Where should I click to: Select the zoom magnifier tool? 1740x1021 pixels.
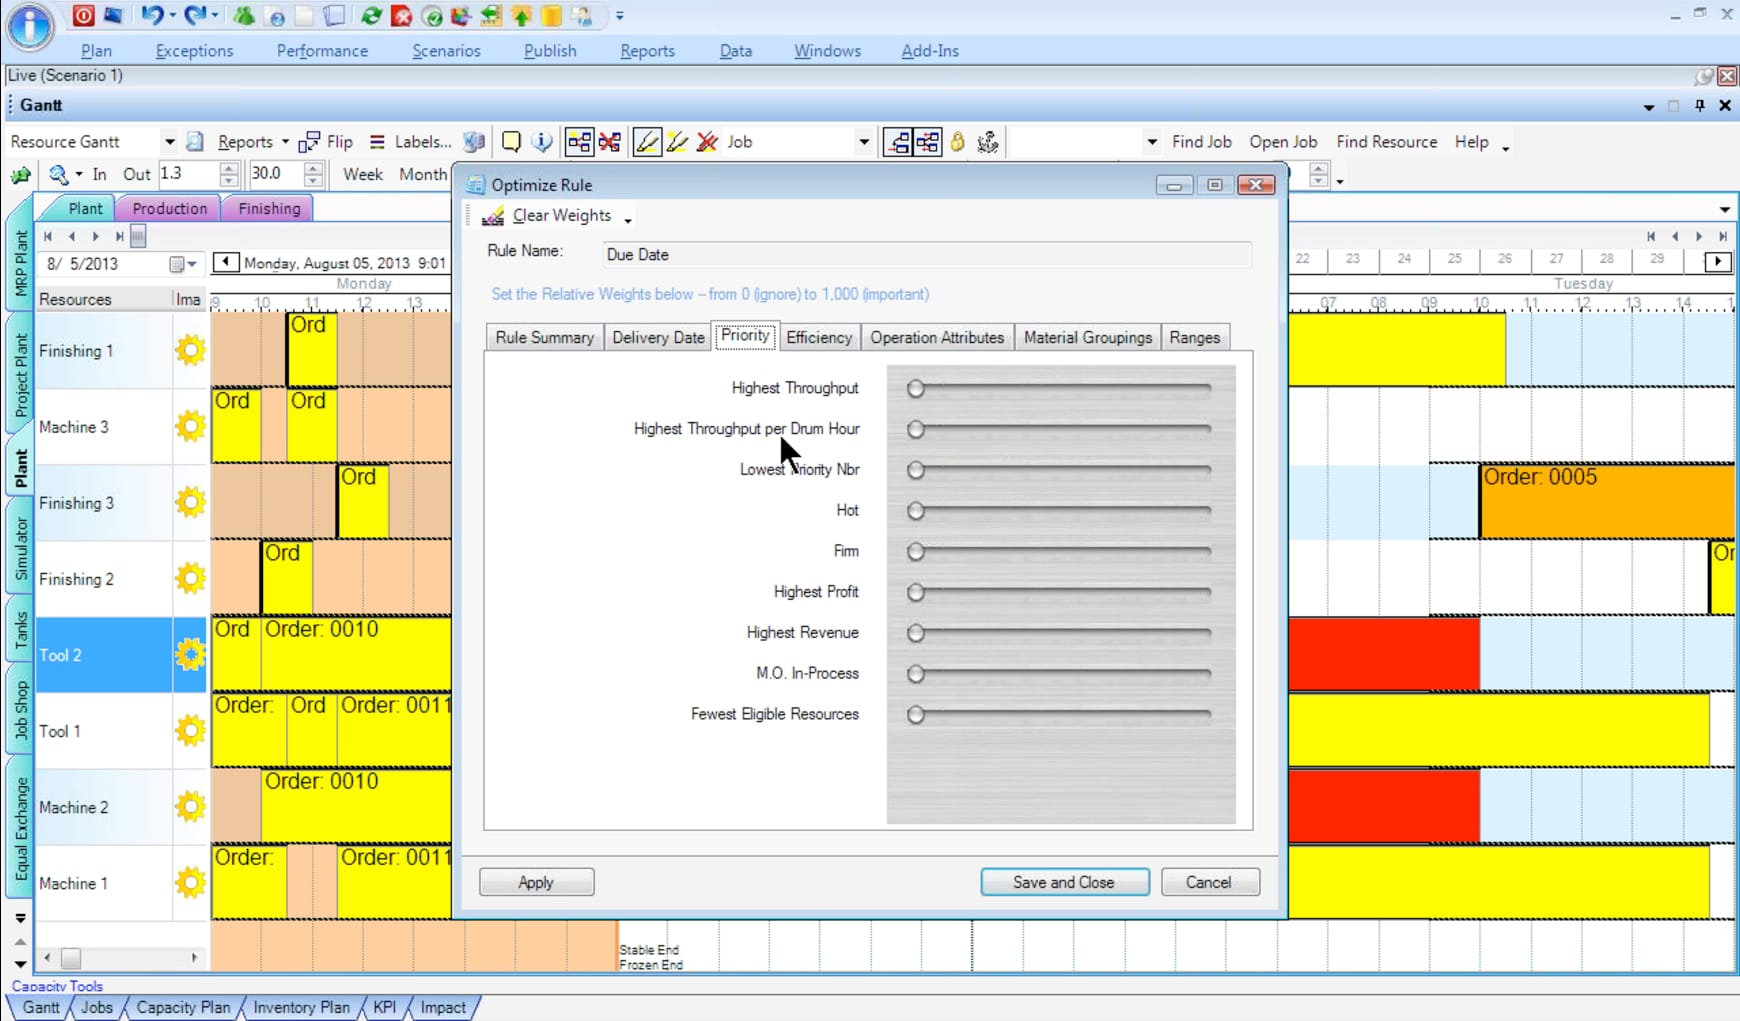tap(57, 174)
